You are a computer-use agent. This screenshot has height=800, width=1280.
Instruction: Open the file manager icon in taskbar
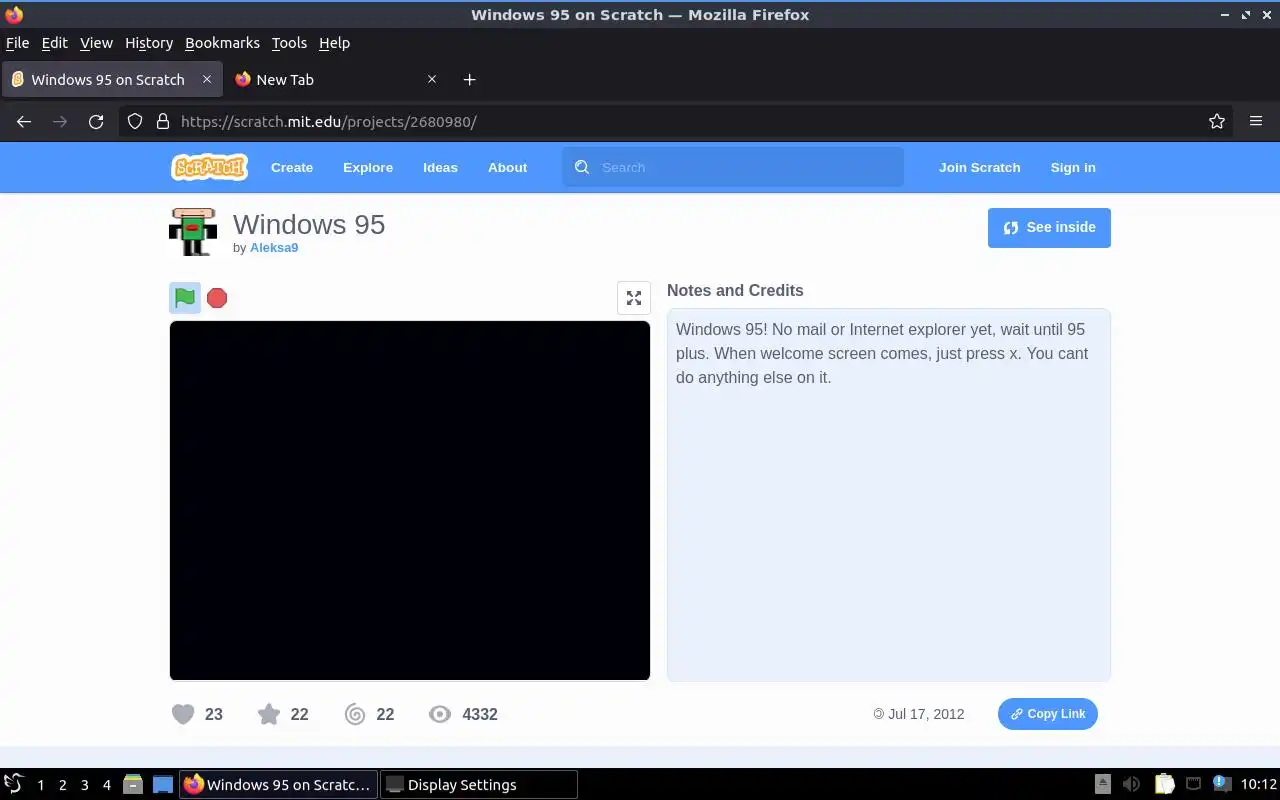click(x=133, y=785)
